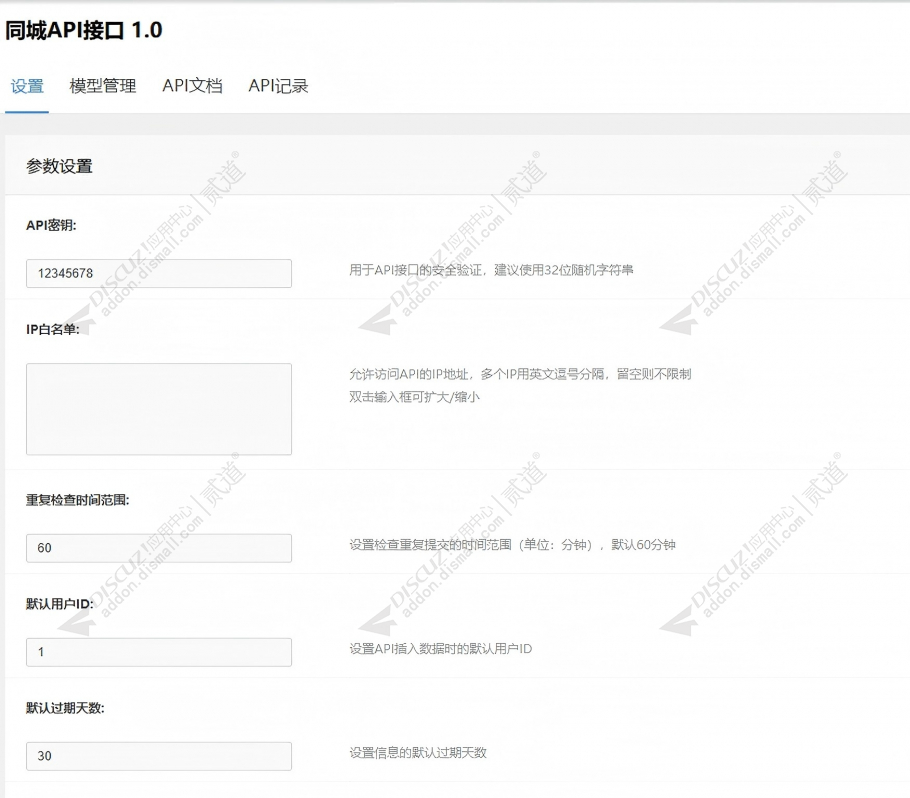Open the API文档 tab

point(192,86)
